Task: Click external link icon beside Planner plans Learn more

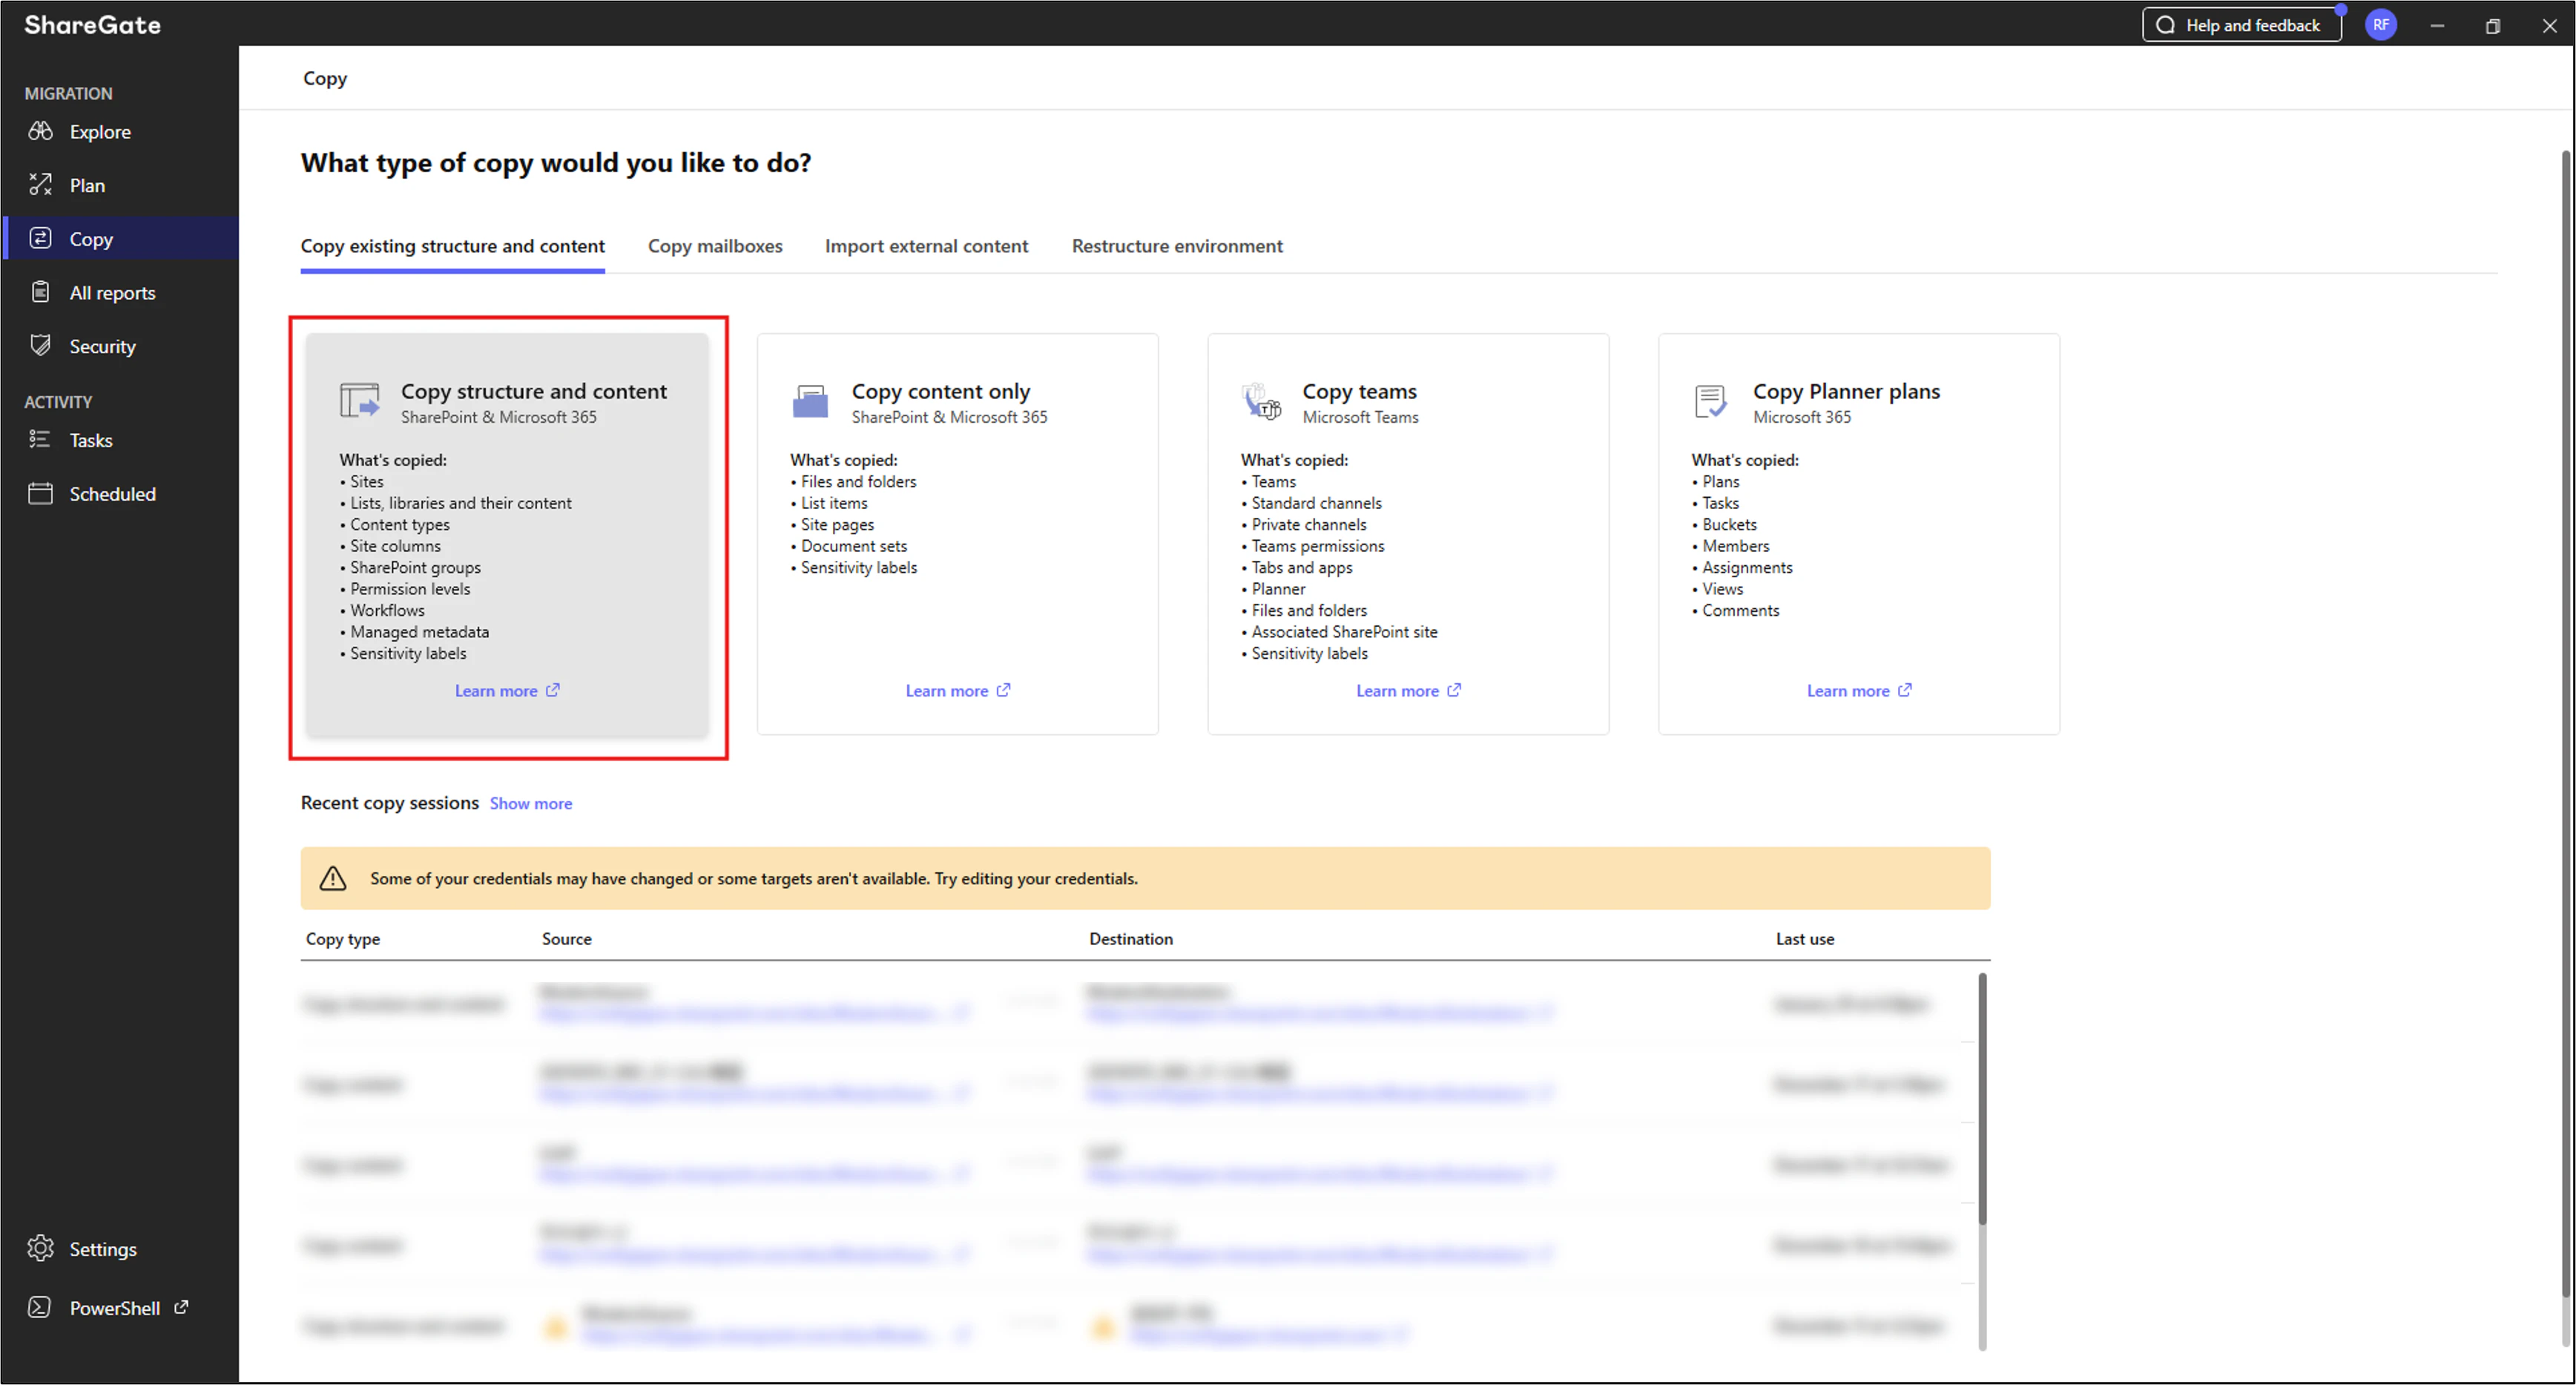Action: click(x=1905, y=690)
